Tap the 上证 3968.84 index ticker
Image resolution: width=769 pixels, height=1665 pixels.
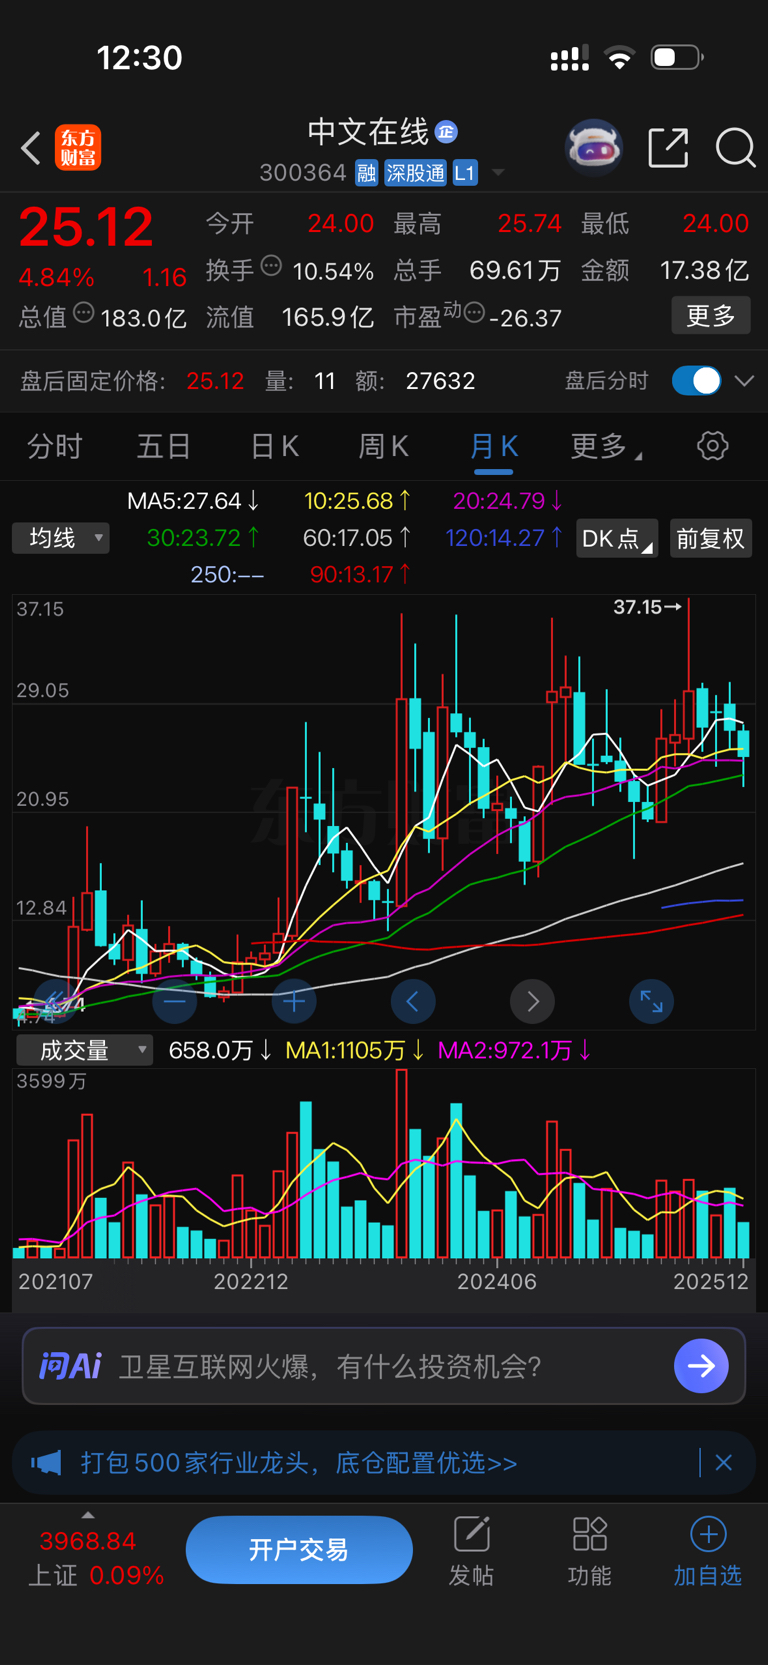[95, 1557]
